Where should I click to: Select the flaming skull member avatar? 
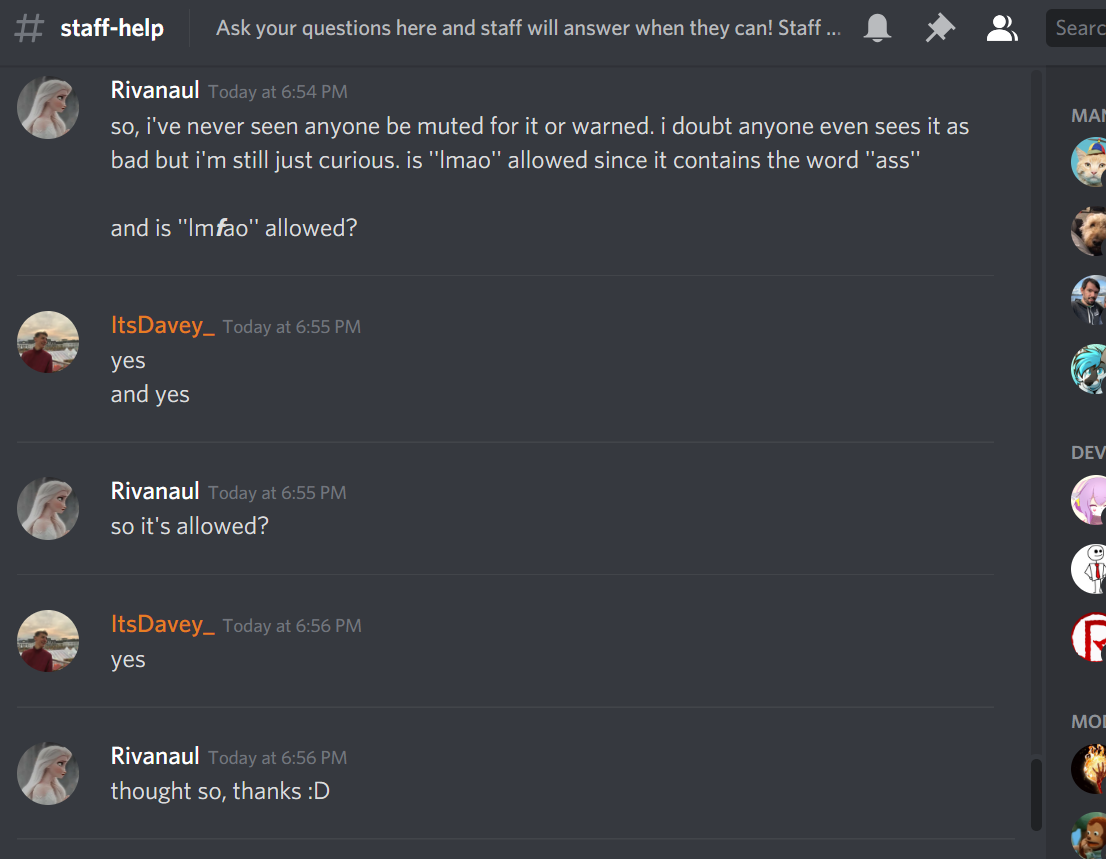tap(1088, 769)
